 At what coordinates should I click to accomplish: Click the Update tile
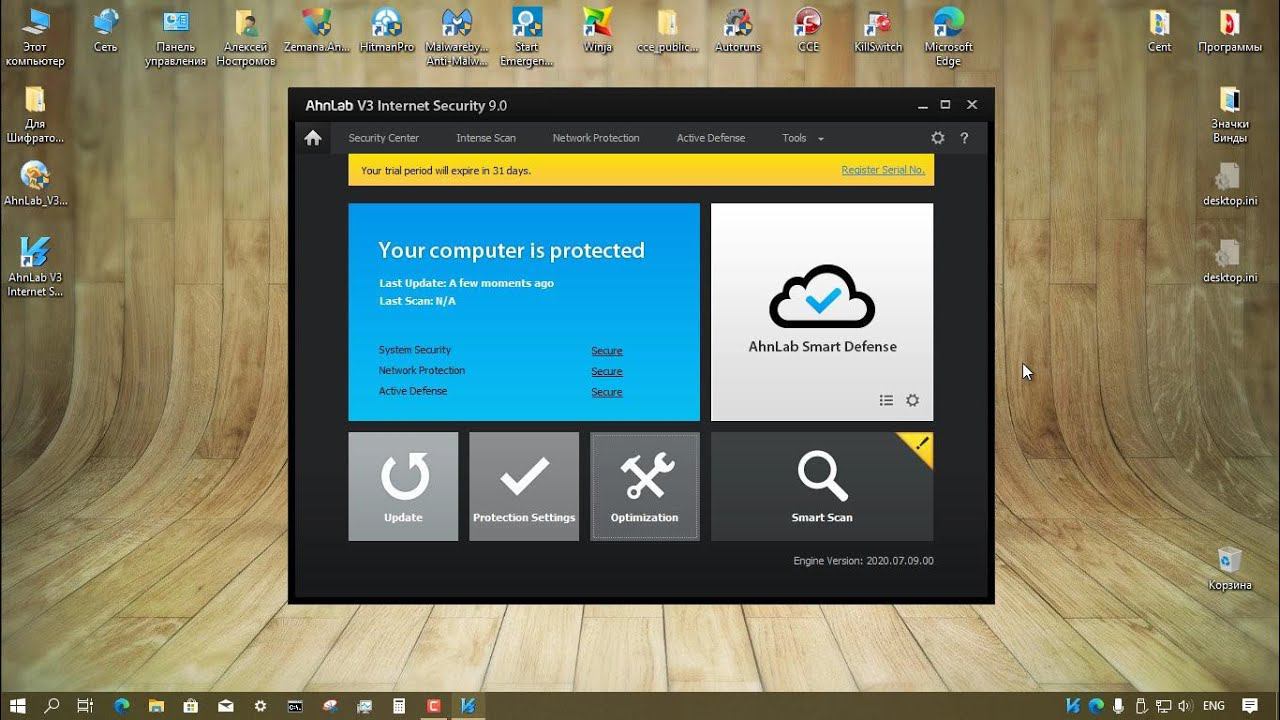tap(403, 486)
